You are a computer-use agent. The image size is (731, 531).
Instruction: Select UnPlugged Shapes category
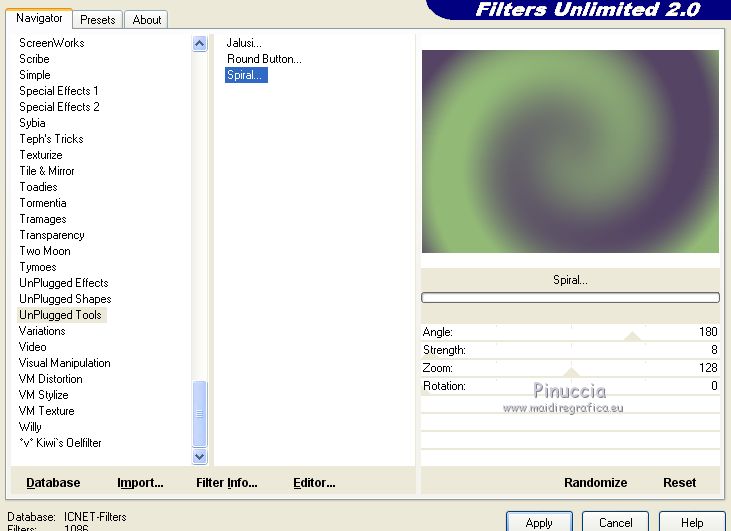click(x=65, y=299)
